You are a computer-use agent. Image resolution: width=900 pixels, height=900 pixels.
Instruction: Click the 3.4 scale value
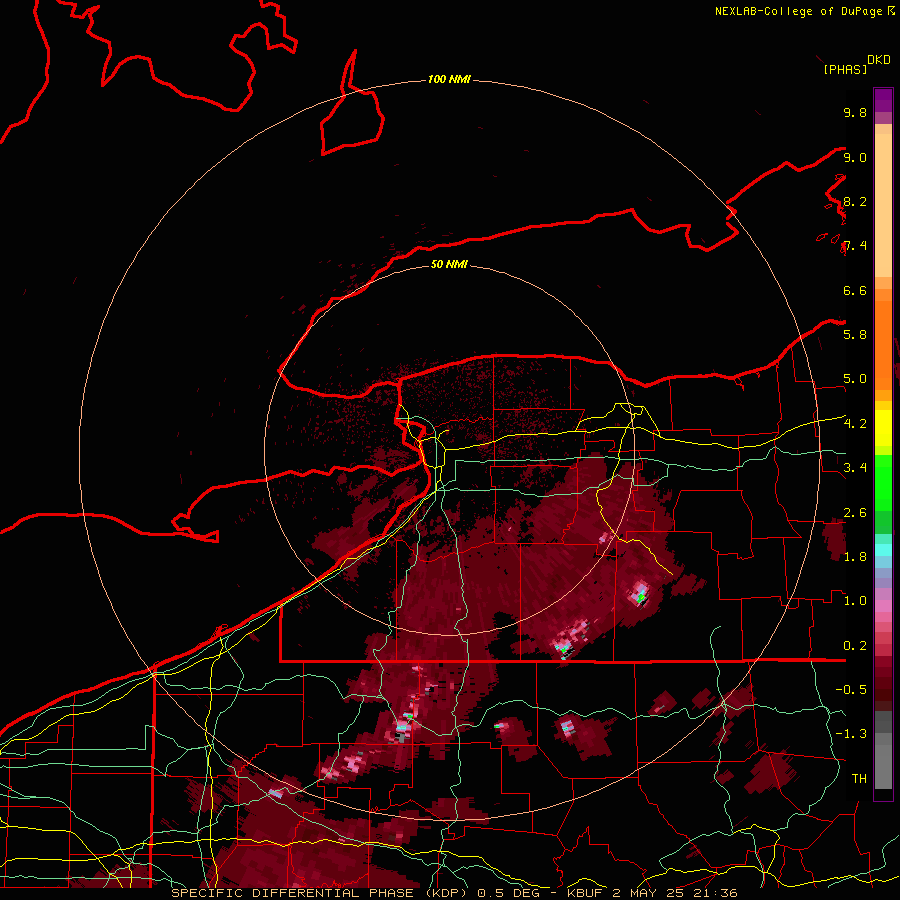click(x=855, y=468)
